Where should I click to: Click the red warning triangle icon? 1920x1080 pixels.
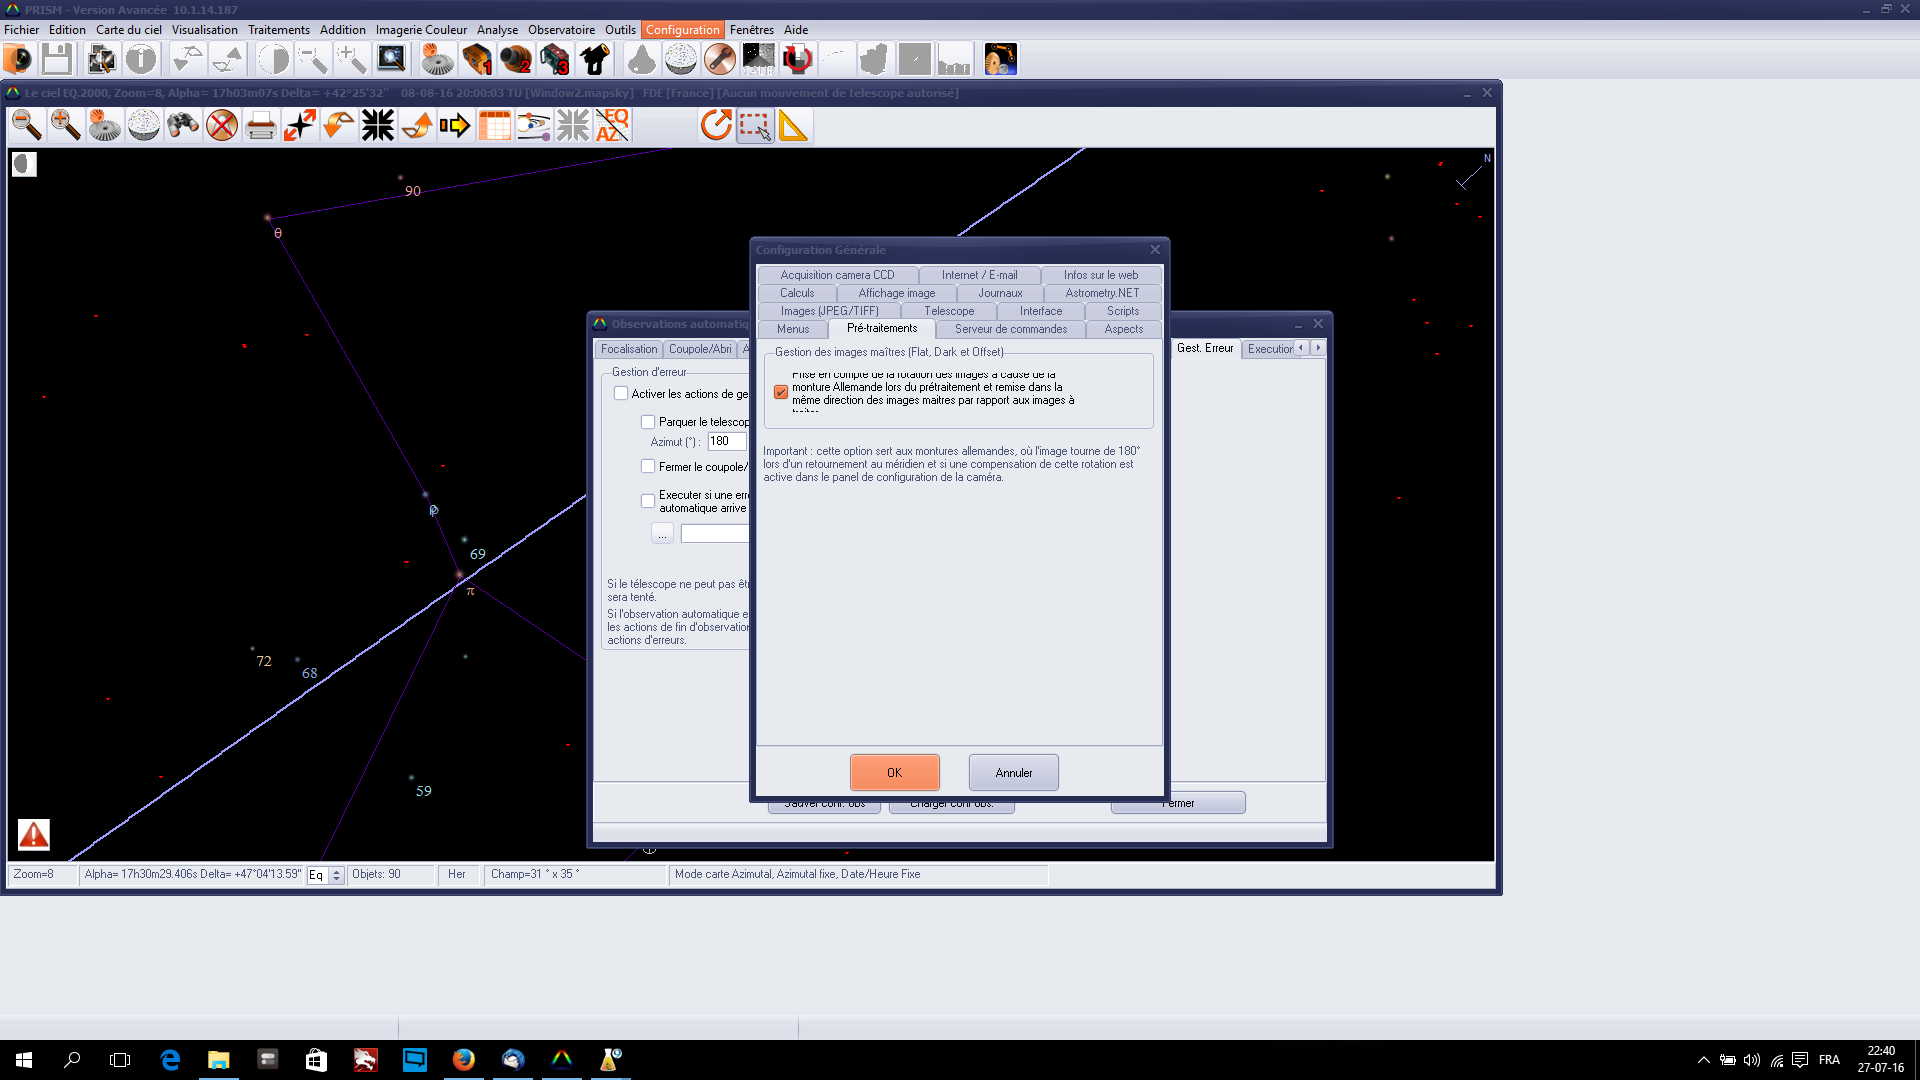coord(34,834)
